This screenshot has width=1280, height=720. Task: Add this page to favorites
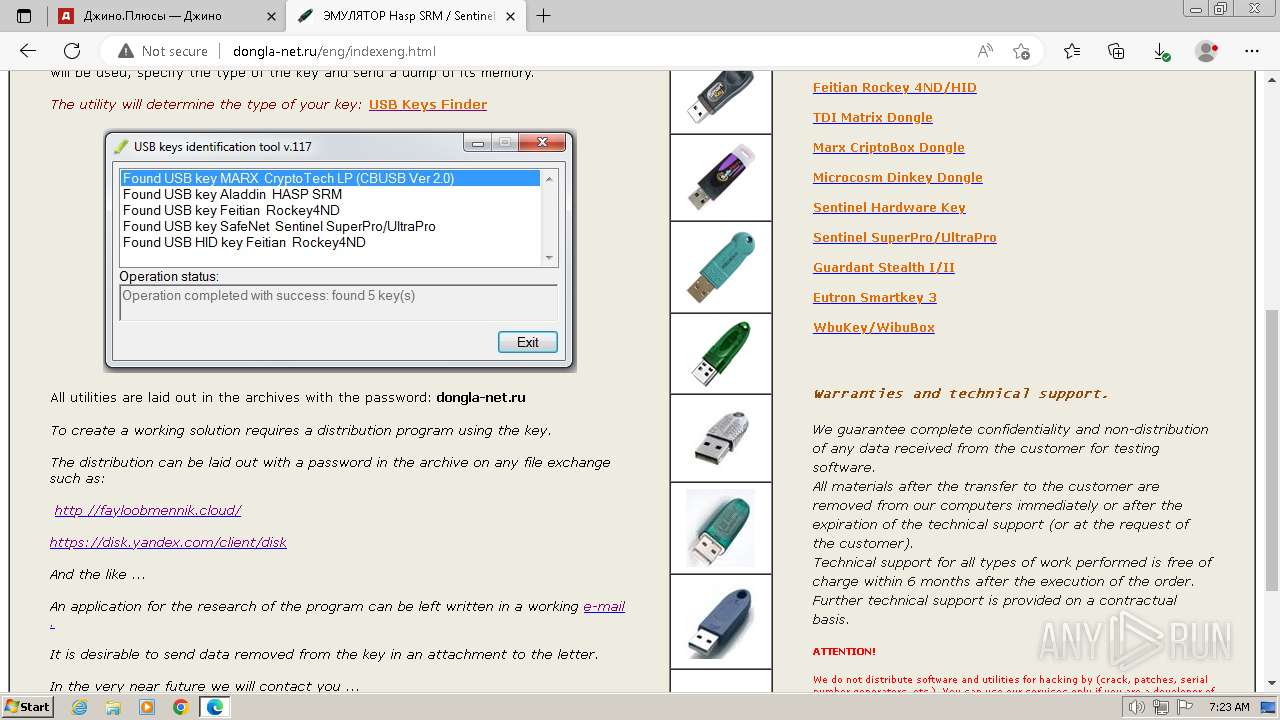click(1021, 51)
